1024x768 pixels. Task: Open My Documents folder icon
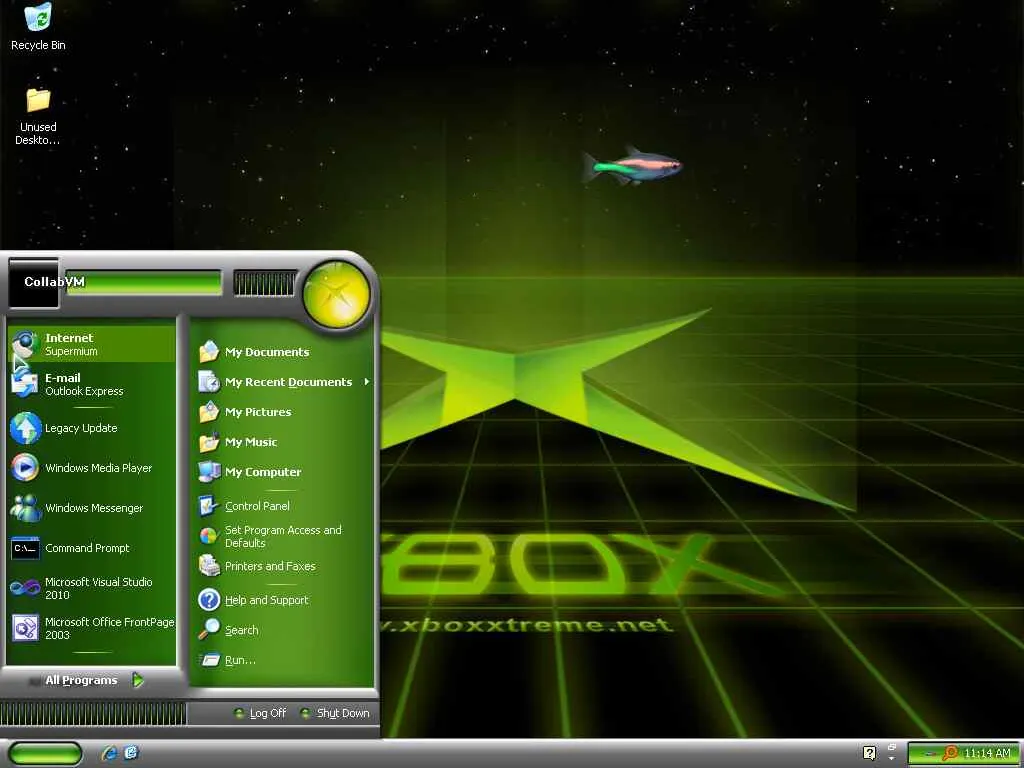209,352
